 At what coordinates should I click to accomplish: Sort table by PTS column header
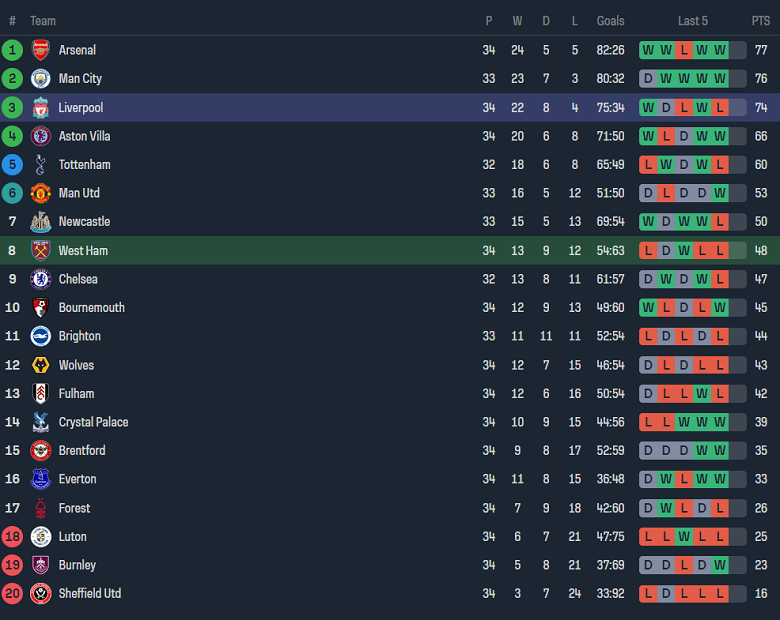(x=761, y=21)
